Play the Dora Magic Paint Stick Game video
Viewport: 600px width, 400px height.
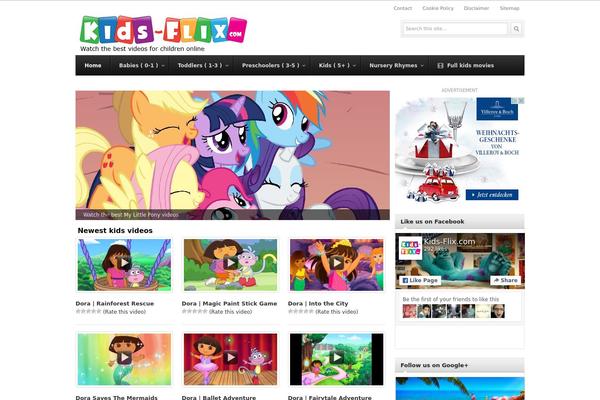(x=230, y=263)
